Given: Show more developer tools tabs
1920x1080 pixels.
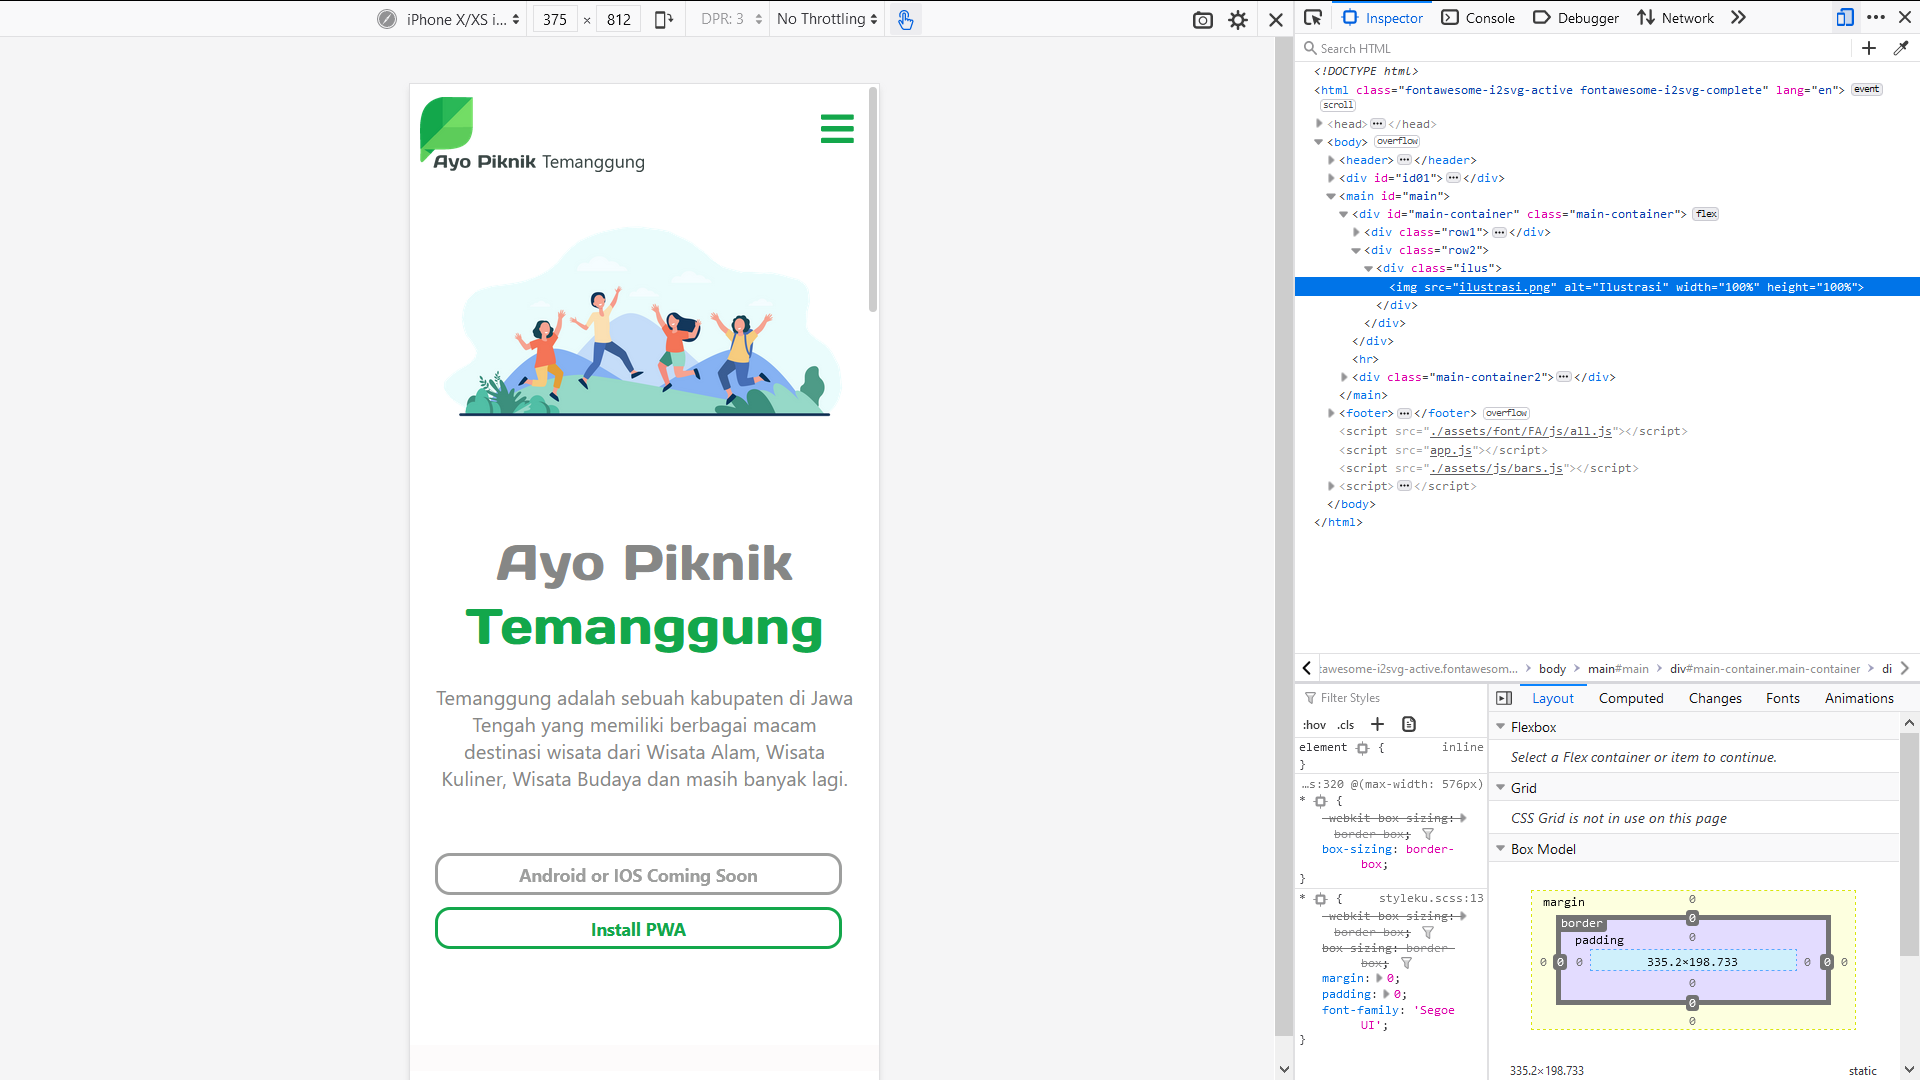Looking at the screenshot, I should pyautogui.click(x=1739, y=18).
